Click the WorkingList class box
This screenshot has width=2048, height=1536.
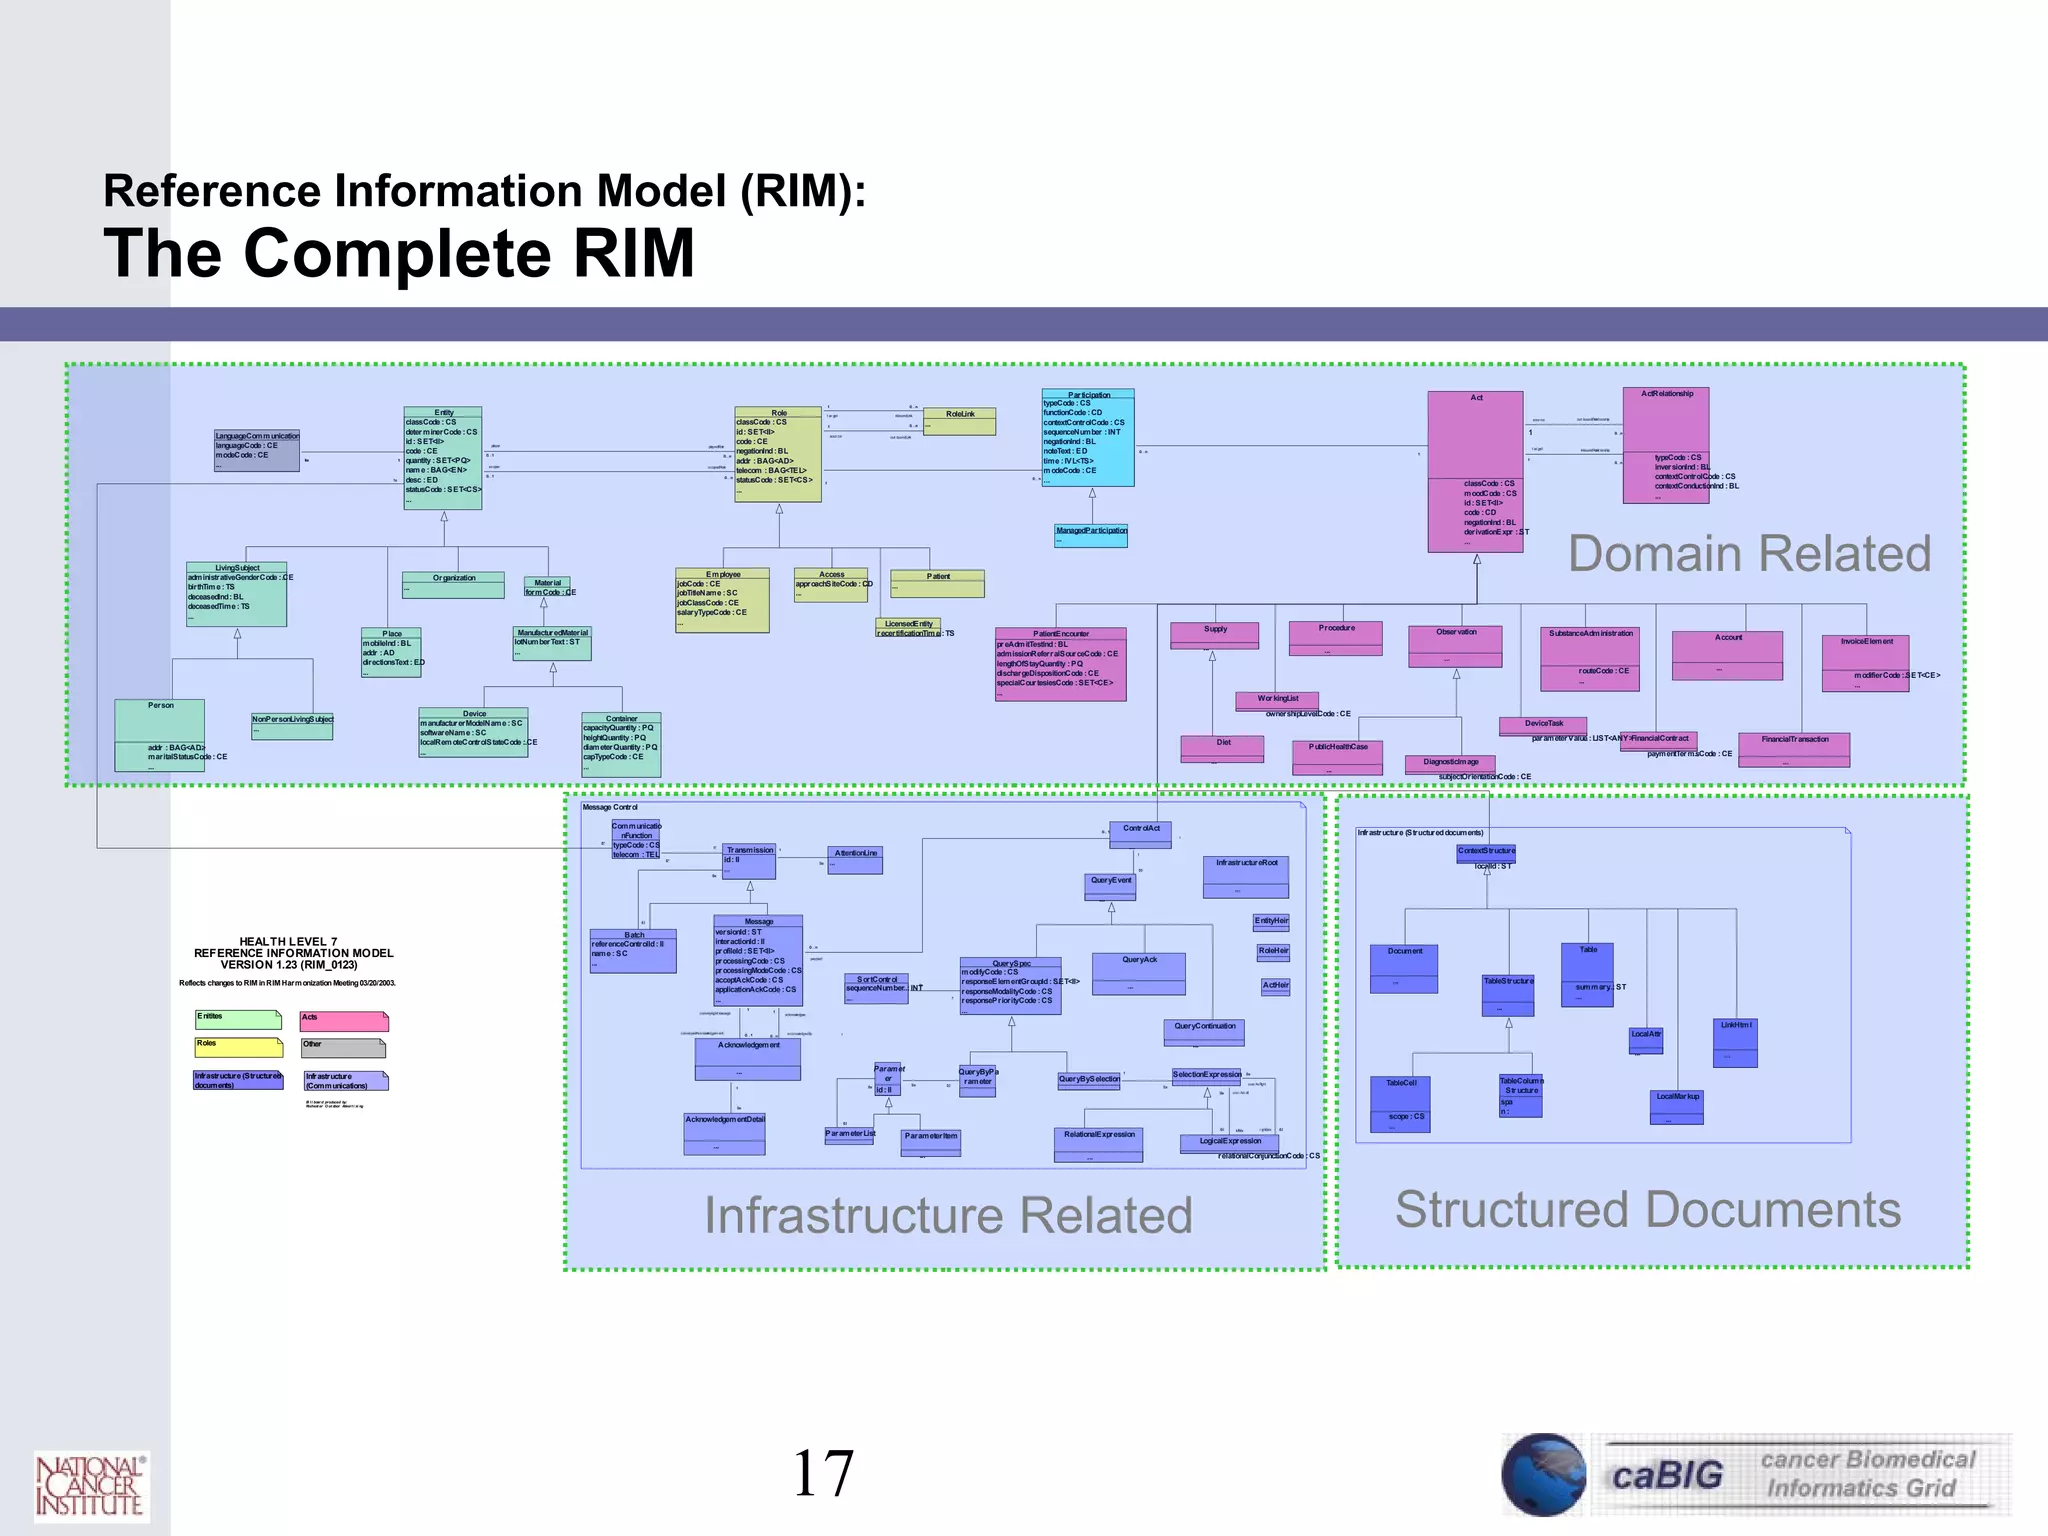(x=1277, y=702)
